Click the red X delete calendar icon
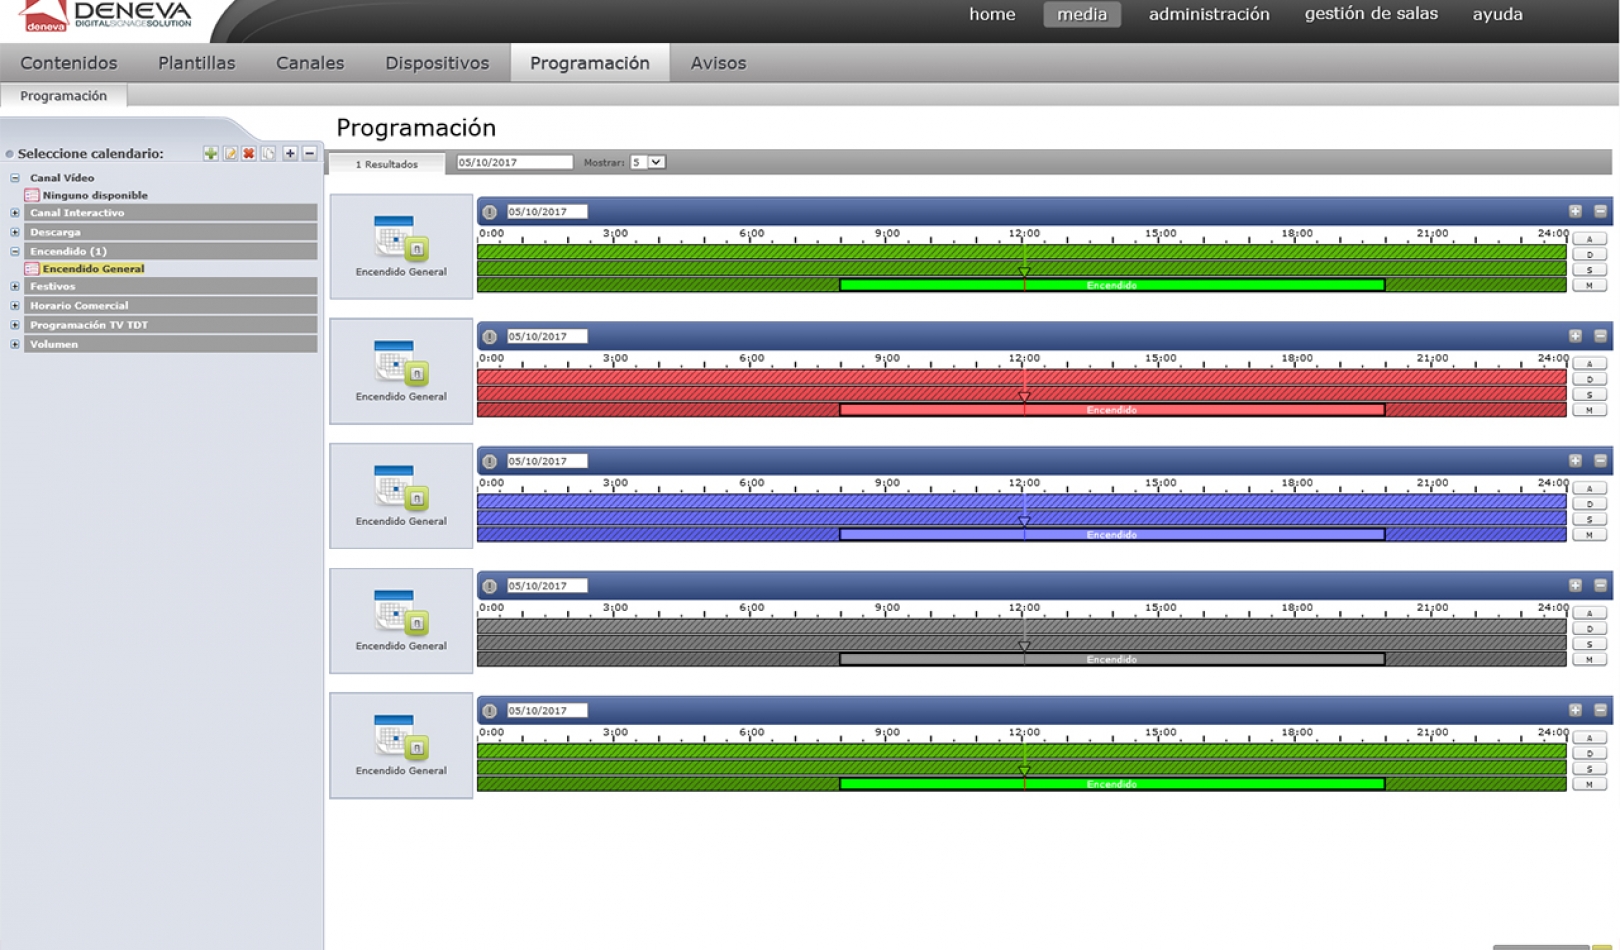 click(x=249, y=153)
